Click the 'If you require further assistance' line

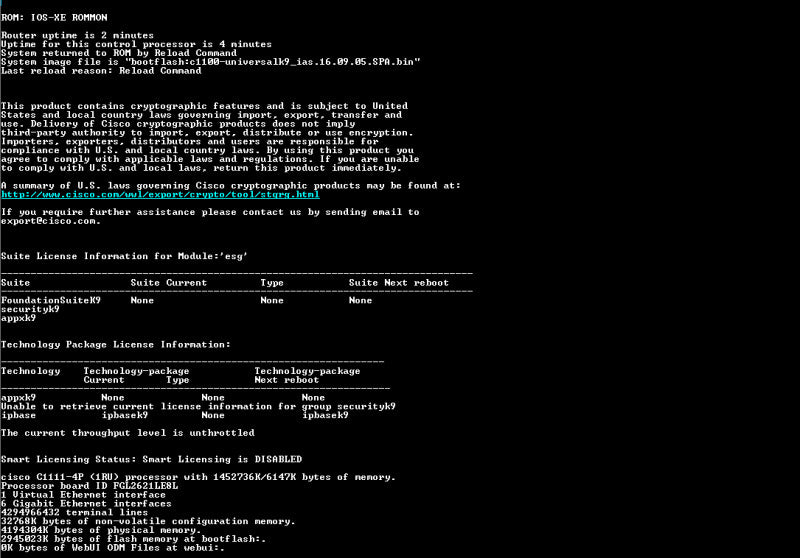click(210, 212)
